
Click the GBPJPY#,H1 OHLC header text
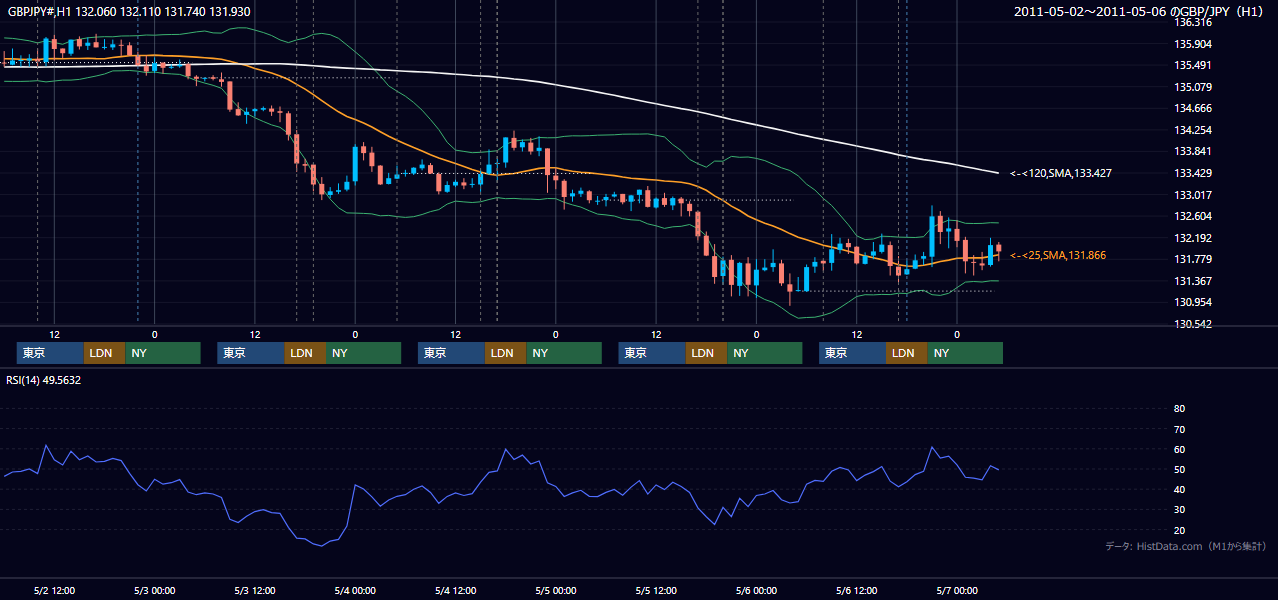click(x=128, y=11)
